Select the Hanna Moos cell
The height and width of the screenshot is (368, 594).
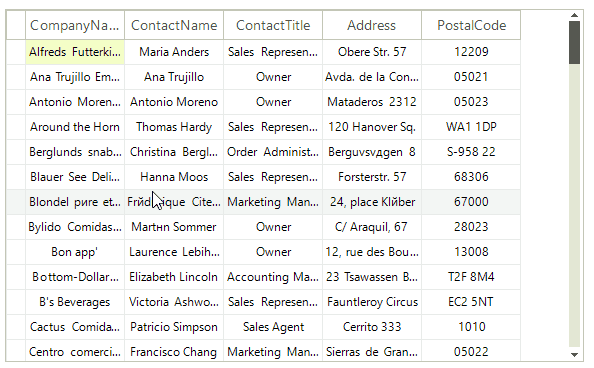coord(174,177)
